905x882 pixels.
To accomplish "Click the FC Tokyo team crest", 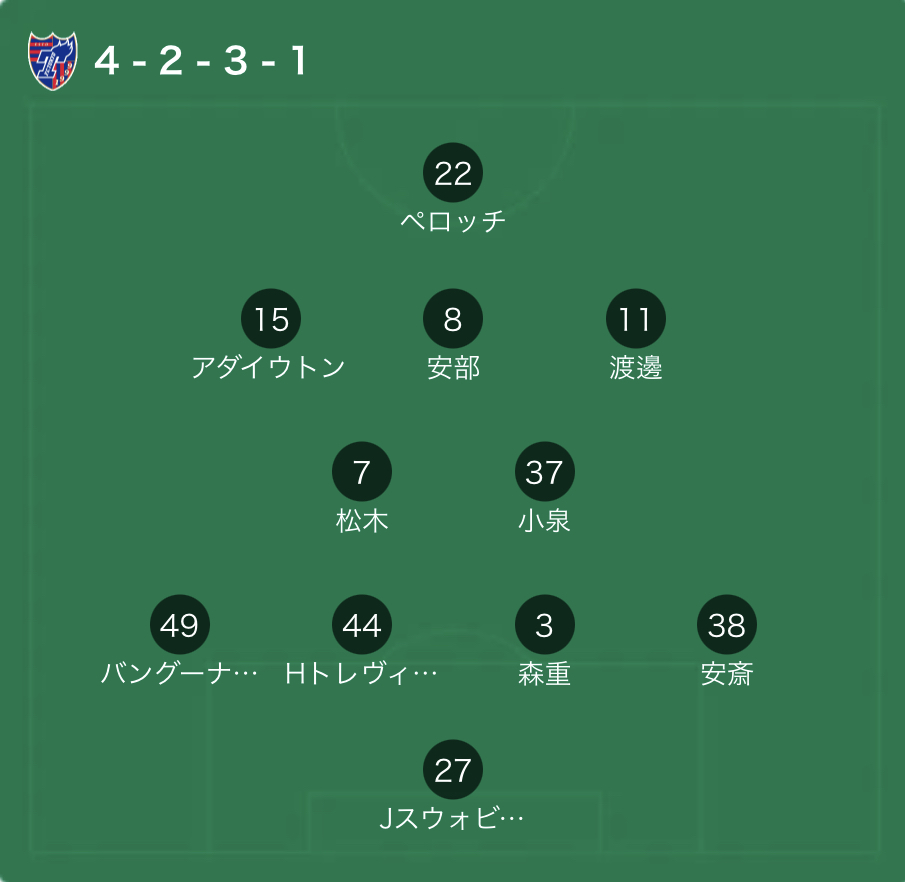I will tap(53, 61).
